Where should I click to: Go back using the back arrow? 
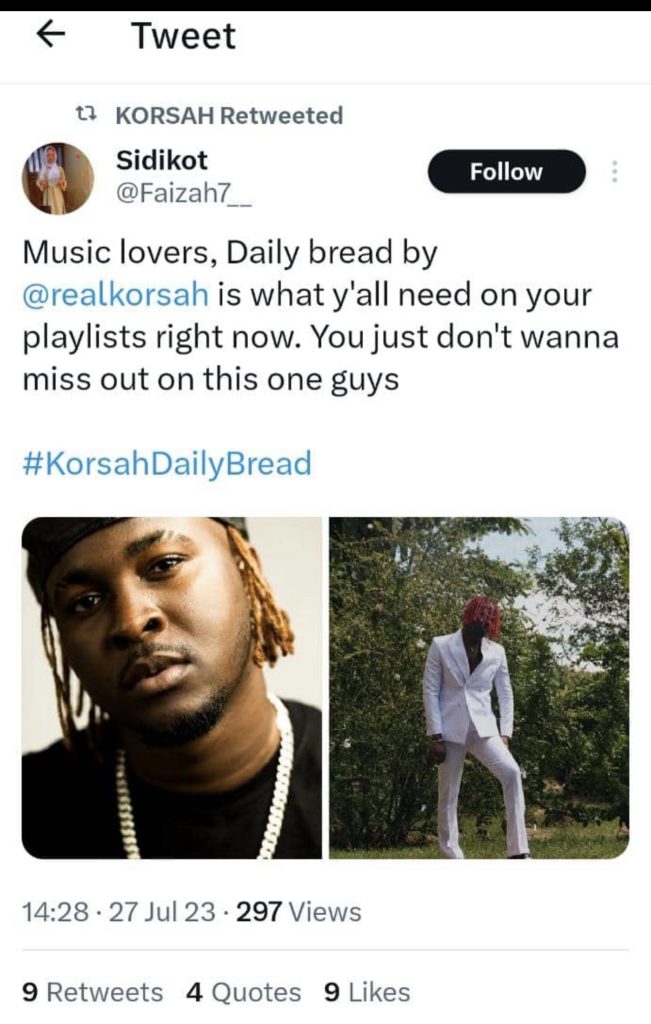52,35
